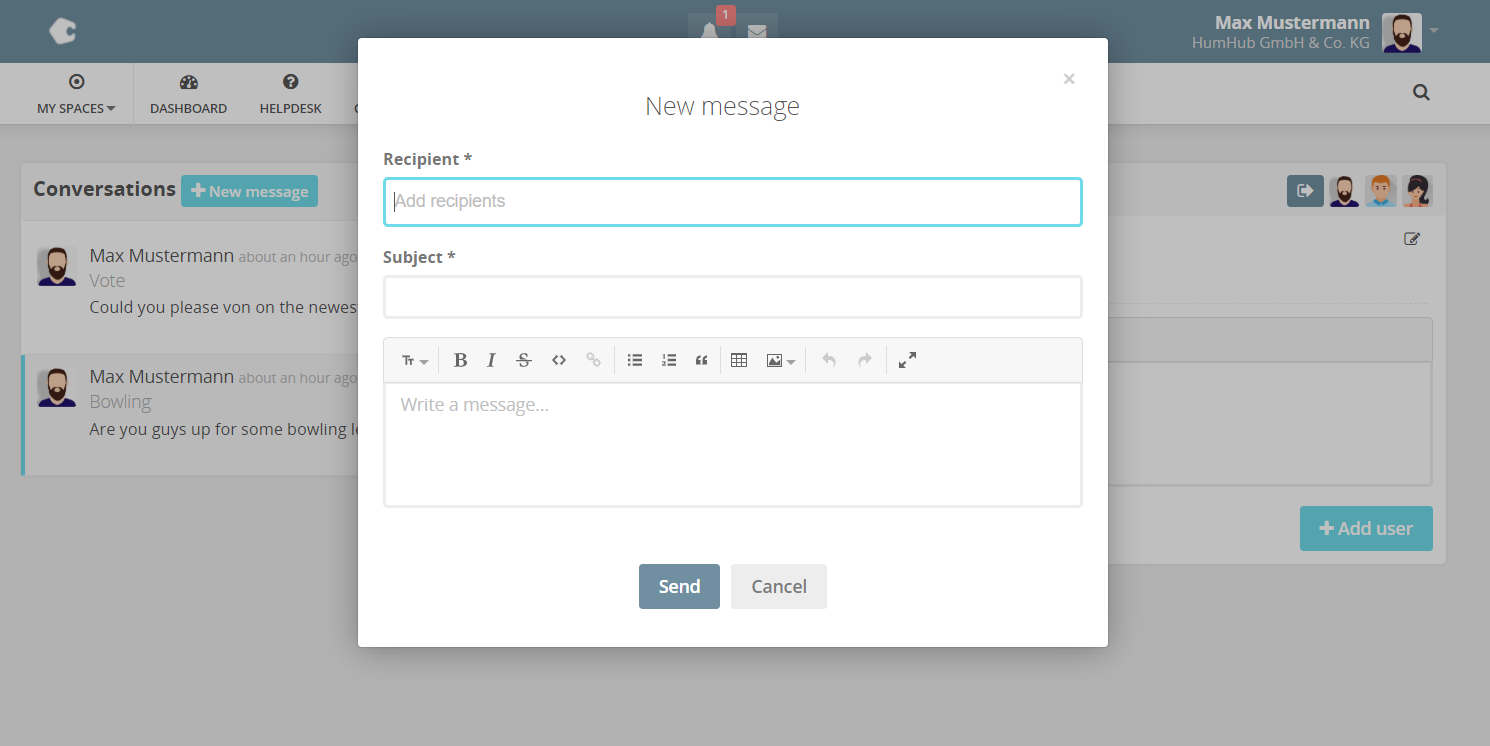The height and width of the screenshot is (746, 1490).
Task: Open the text size dropdown
Action: [x=414, y=361]
